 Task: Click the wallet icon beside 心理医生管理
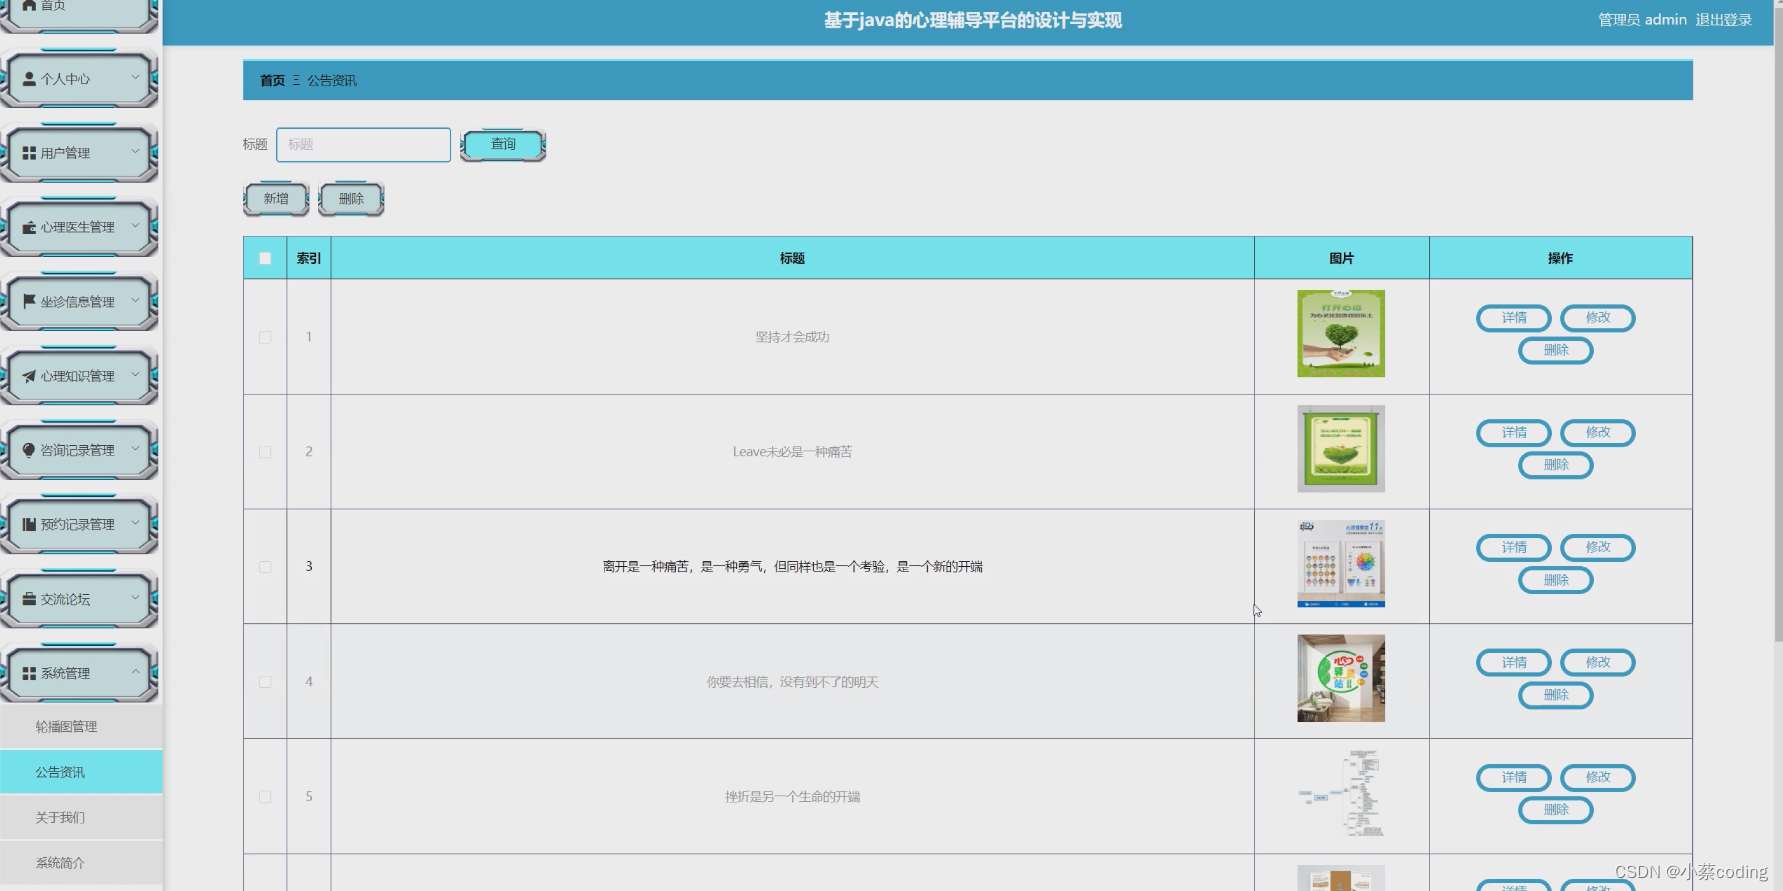[x=29, y=228]
